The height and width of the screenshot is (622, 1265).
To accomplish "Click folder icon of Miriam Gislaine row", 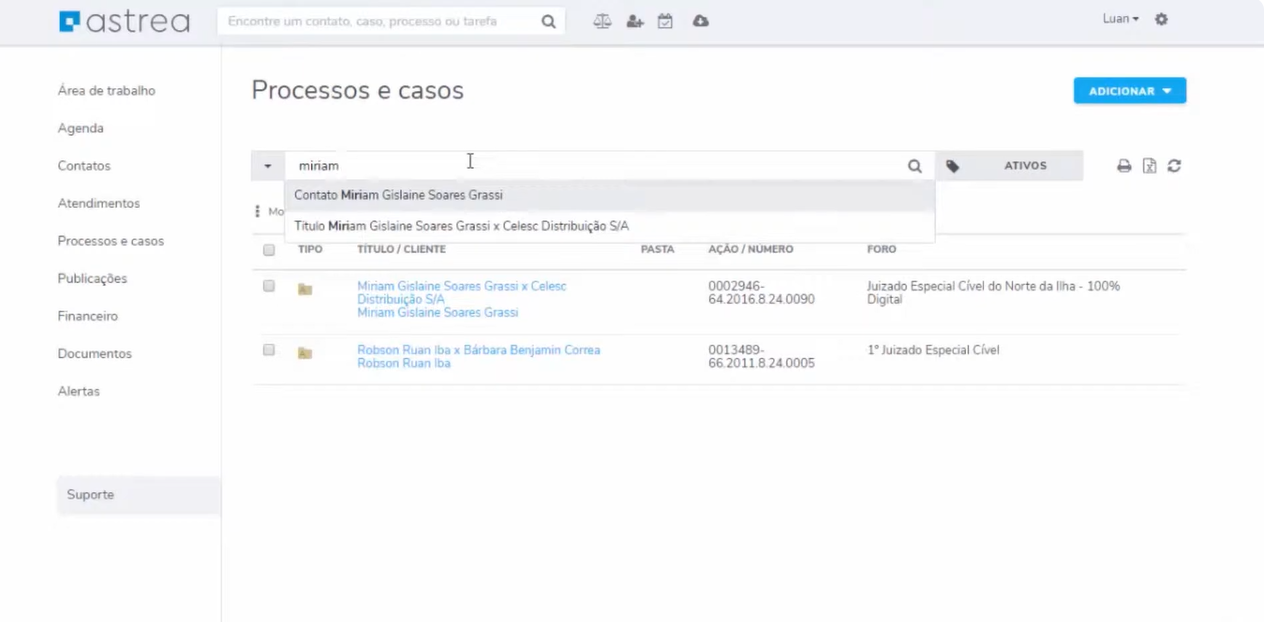I will (x=305, y=289).
